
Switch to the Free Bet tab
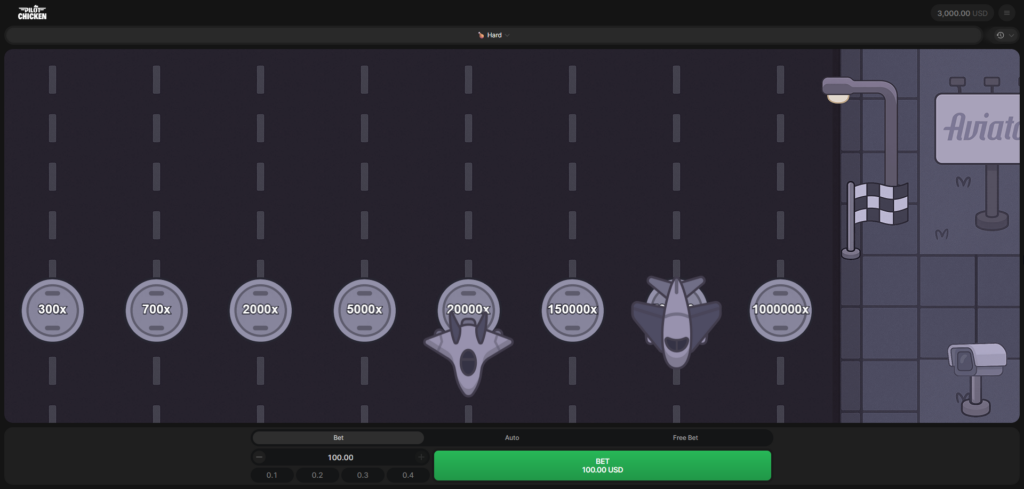point(685,438)
